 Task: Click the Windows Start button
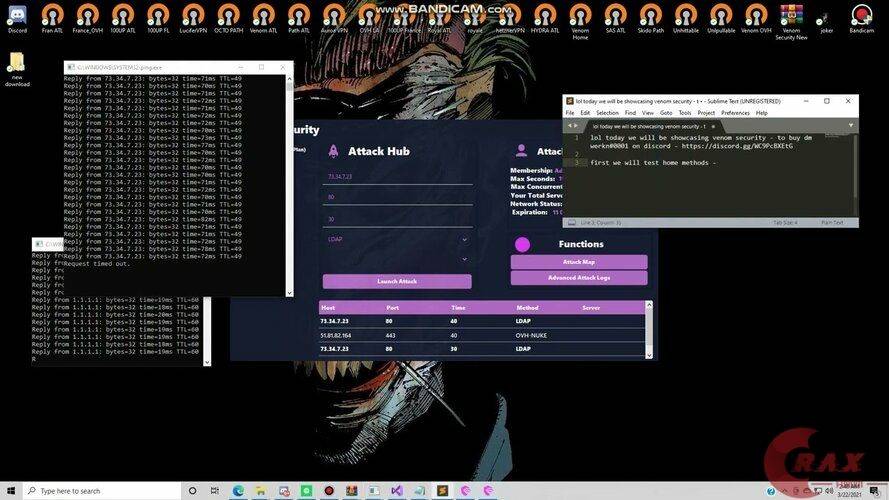[11, 490]
